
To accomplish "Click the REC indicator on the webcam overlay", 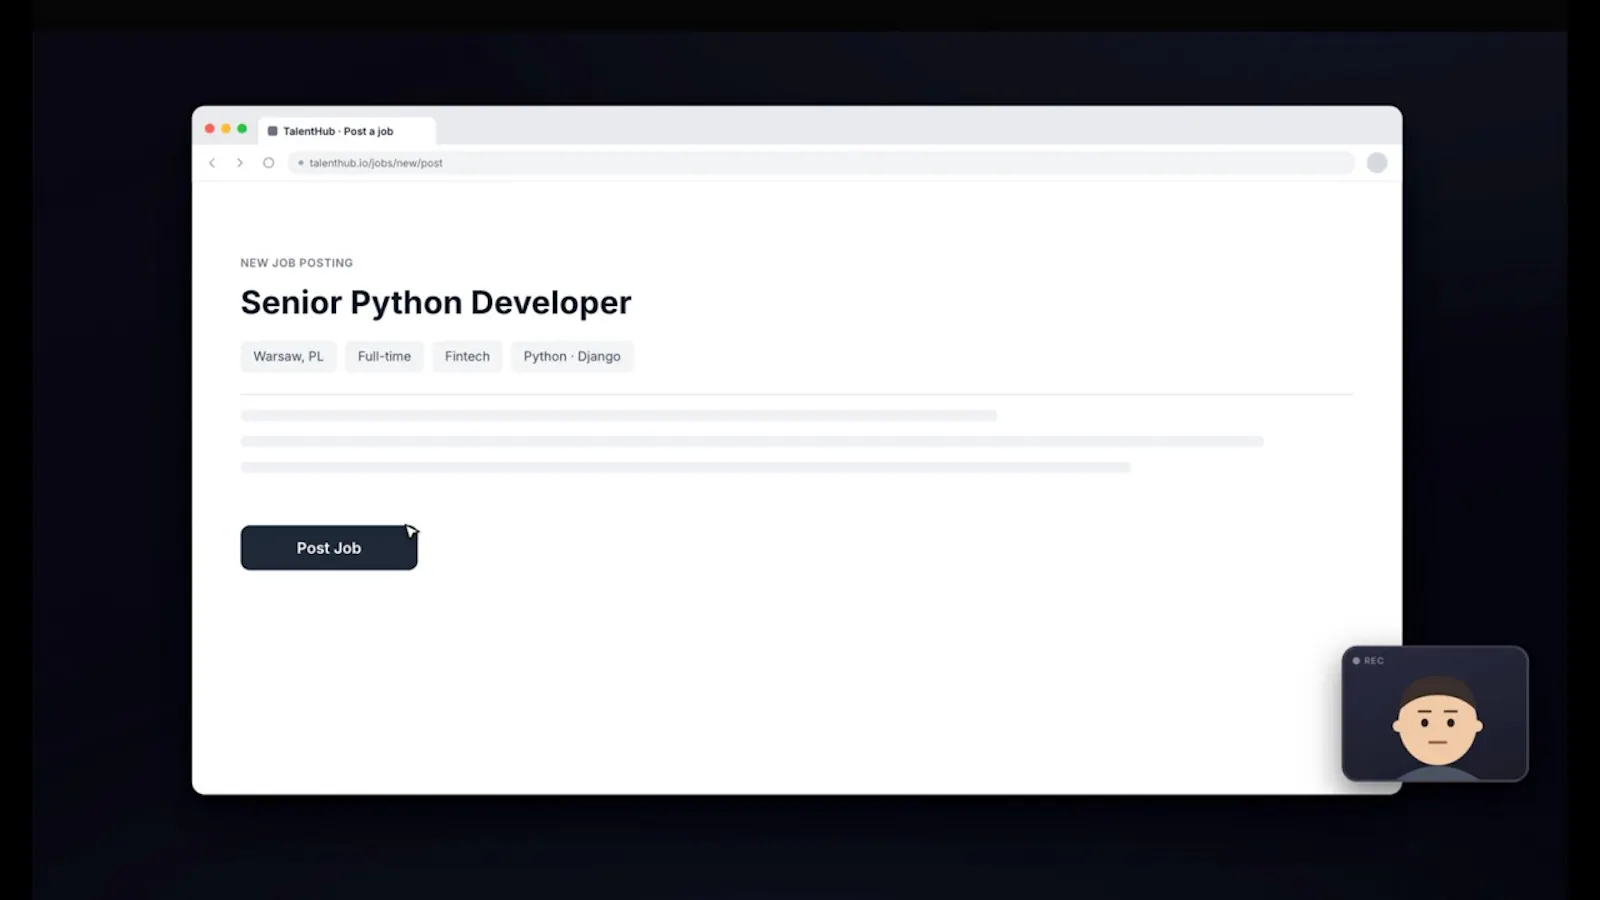I will point(1368,661).
